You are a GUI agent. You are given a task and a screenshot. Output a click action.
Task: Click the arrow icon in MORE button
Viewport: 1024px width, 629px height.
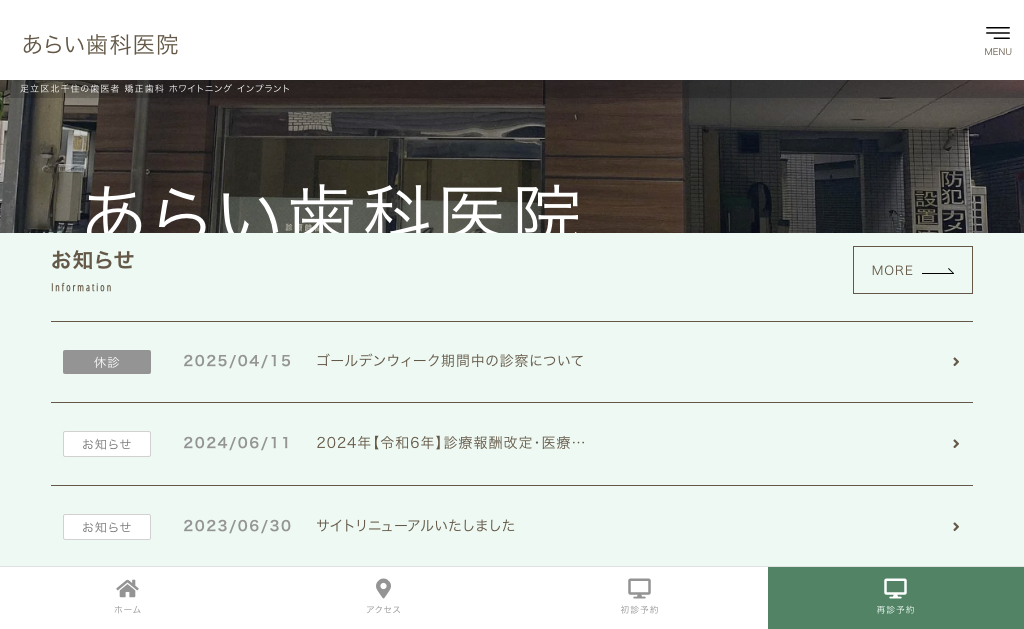click(x=937, y=271)
